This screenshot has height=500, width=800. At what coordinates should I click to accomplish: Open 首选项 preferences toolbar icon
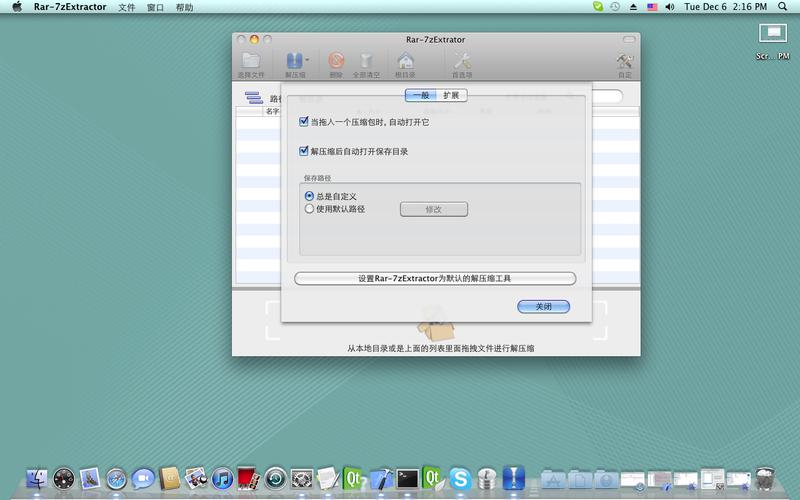pos(462,61)
